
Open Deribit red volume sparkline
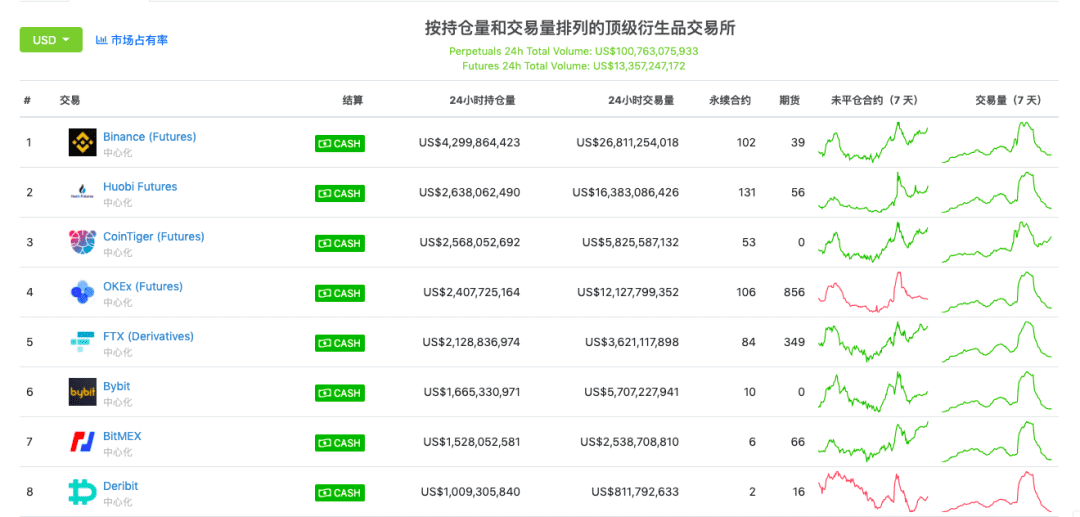click(x=997, y=492)
